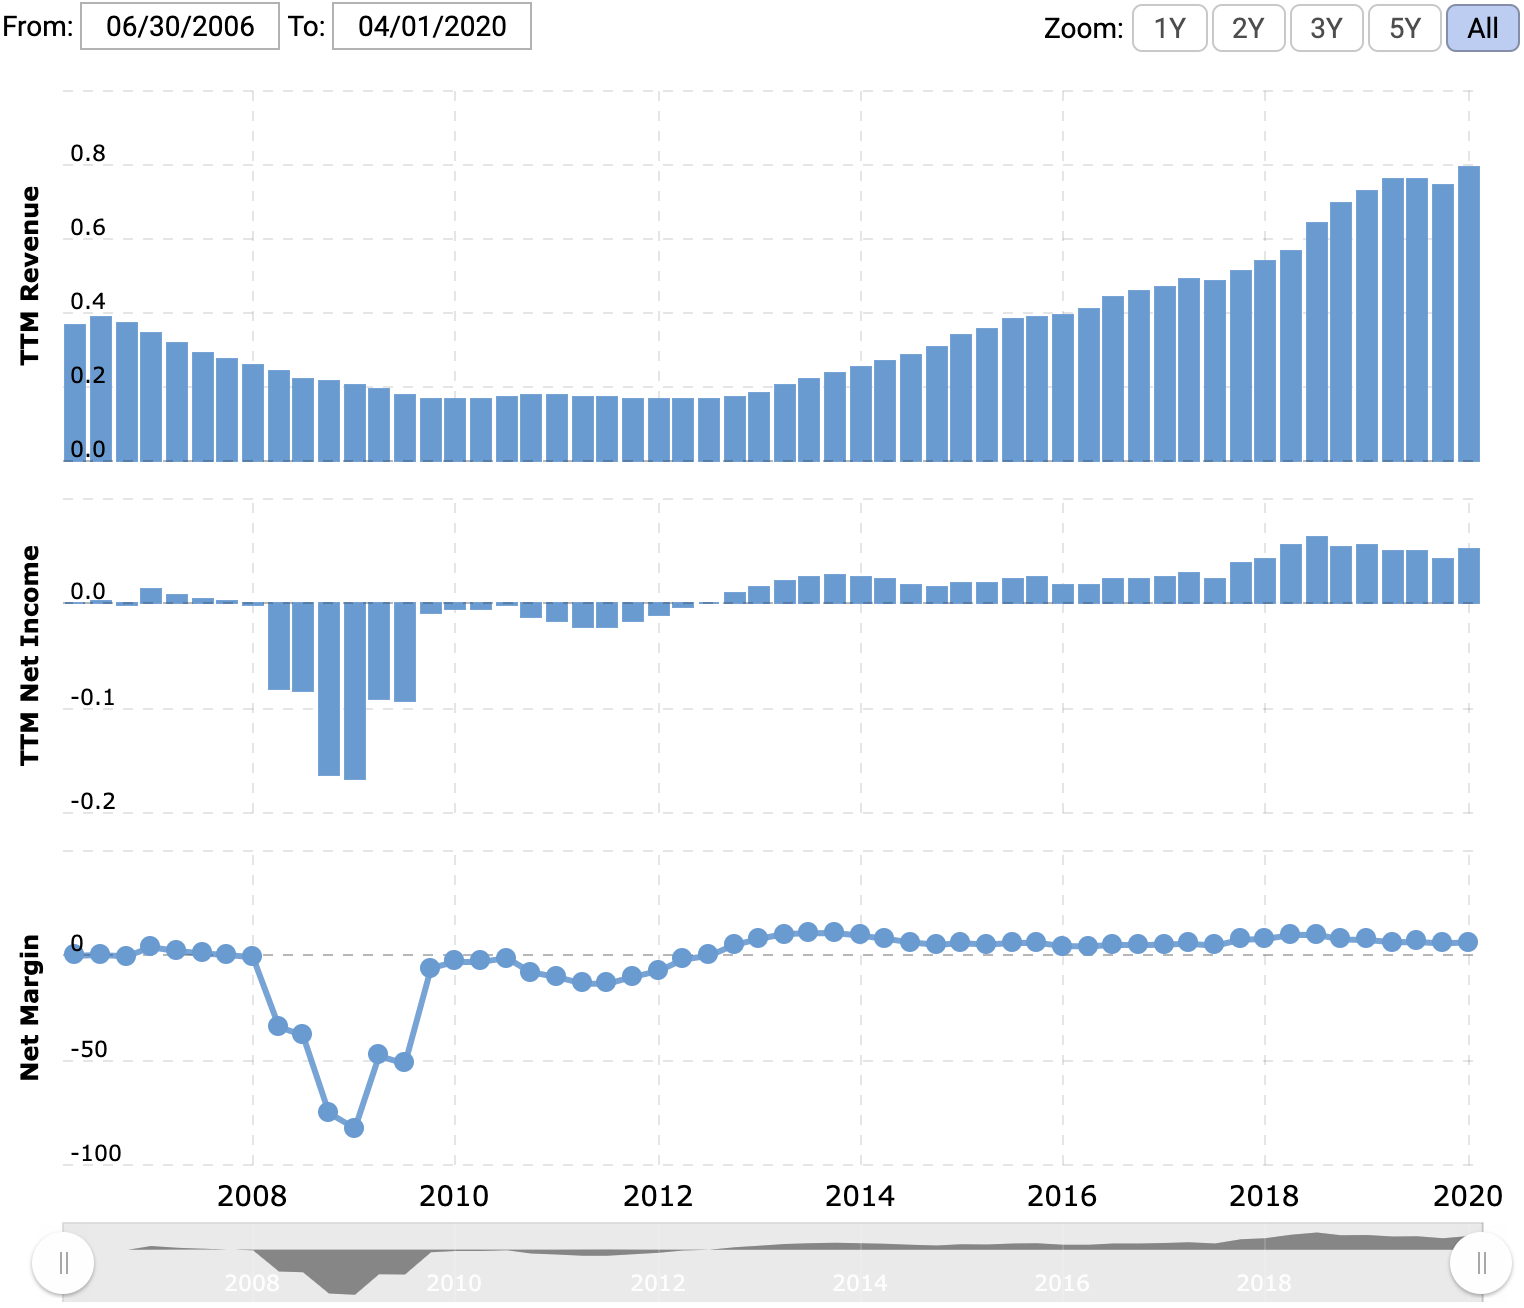Click the 2020 x-axis label
Viewport: 1524px width, 1308px height.
click(x=1468, y=1196)
